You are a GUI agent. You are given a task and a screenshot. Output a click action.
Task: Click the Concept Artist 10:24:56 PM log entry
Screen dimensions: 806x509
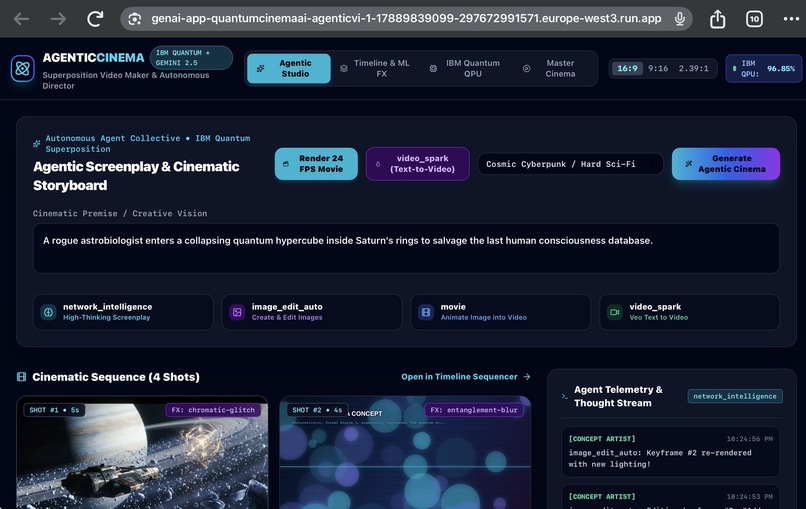[670, 451]
